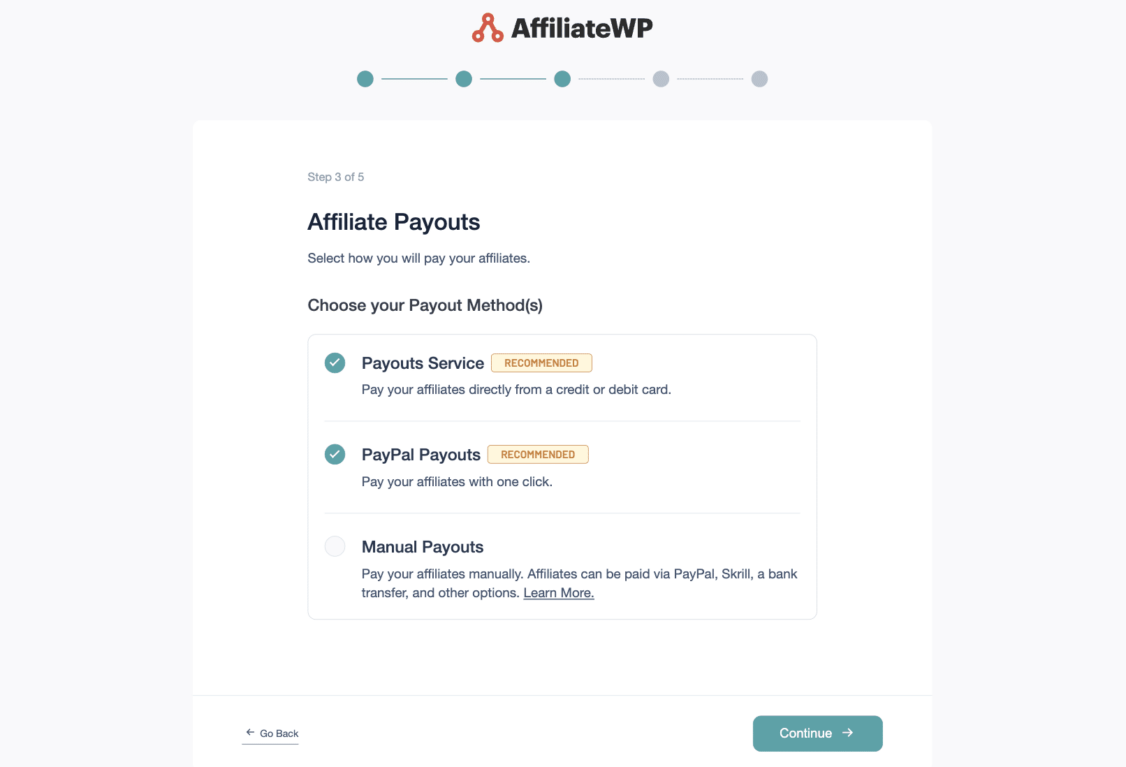The height and width of the screenshot is (767, 1126).
Task: Click the left arrow icon beside Go Back
Action: [248, 732]
